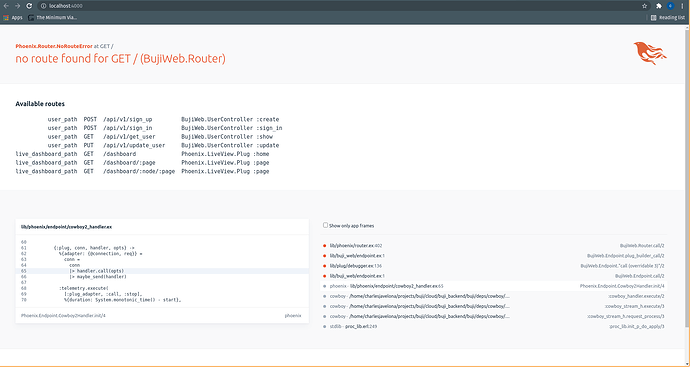
Task: Click the Phoenix firebird logo
Action: (650, 53)
